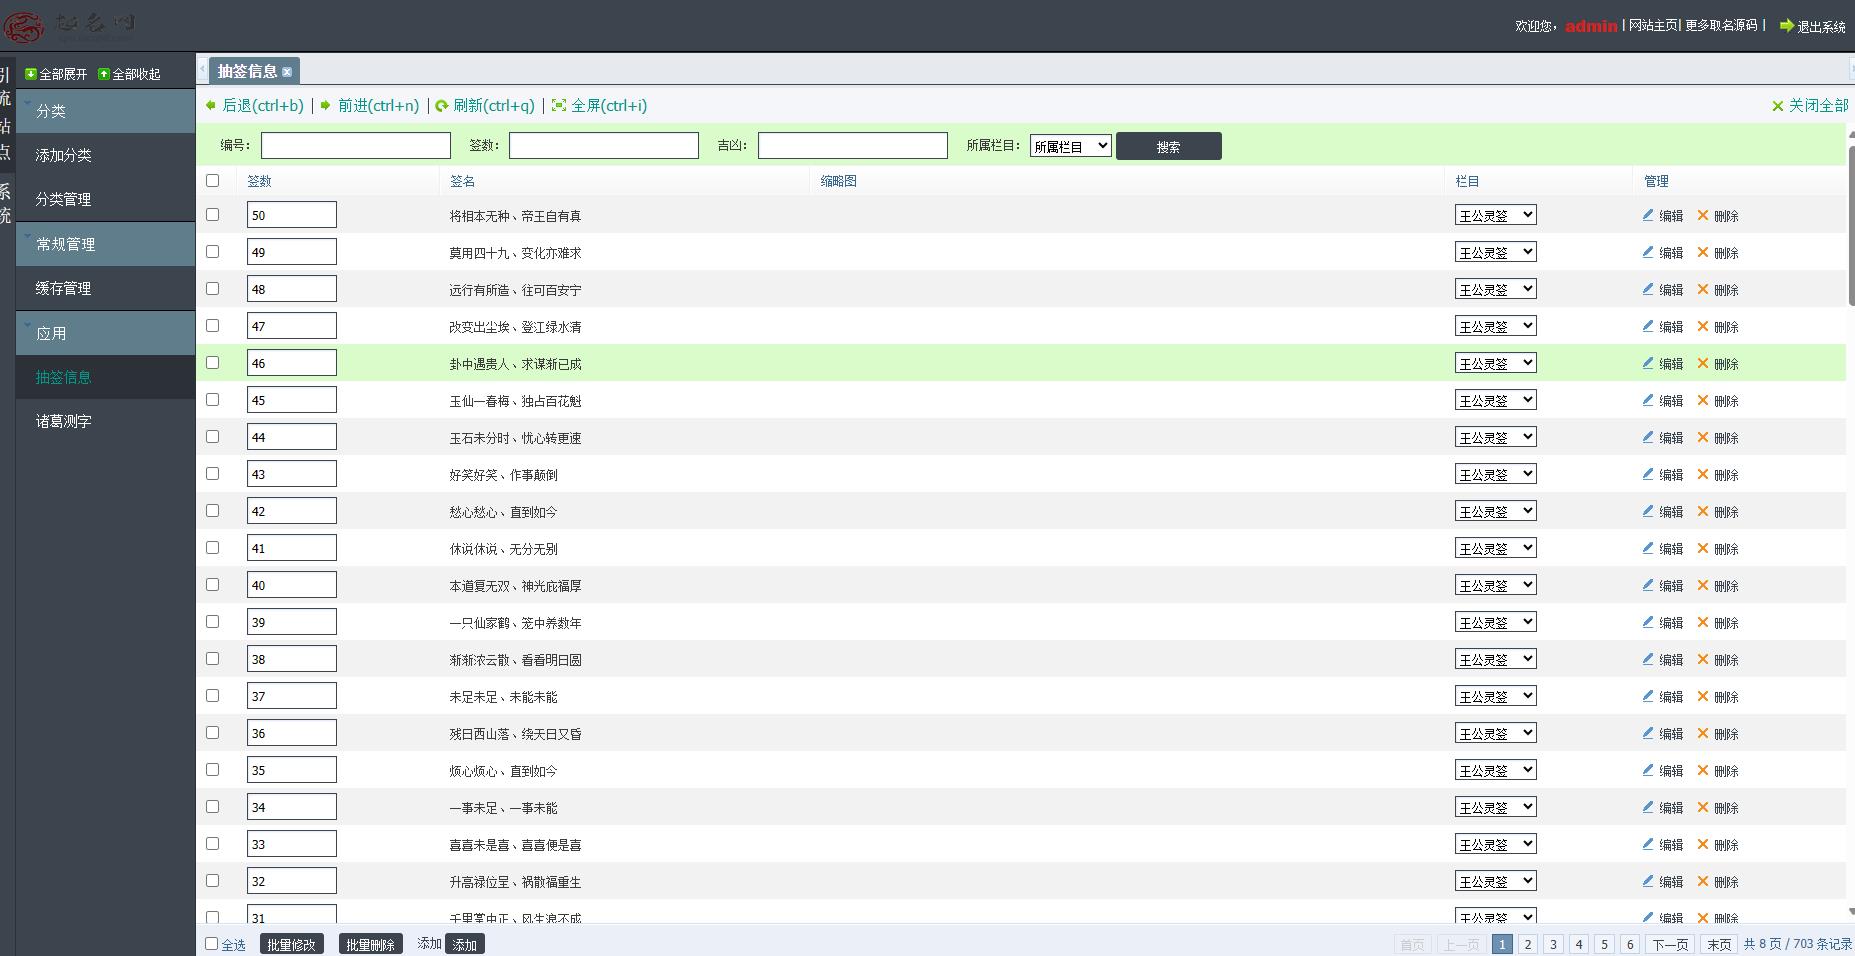Click the pencil edit icon for row 50
Image resolution: width=1855 pixels, height=956 pixels.
[x=1648, y=215]
